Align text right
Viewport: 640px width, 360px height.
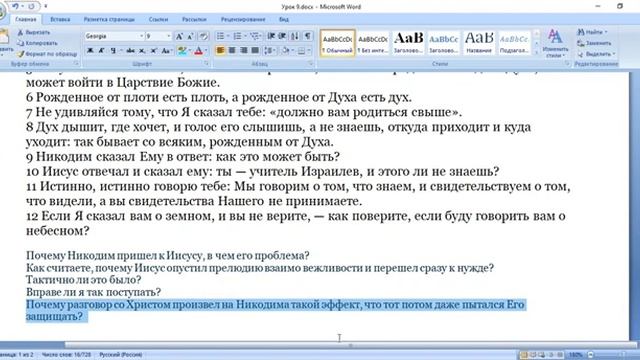point(244,51)
